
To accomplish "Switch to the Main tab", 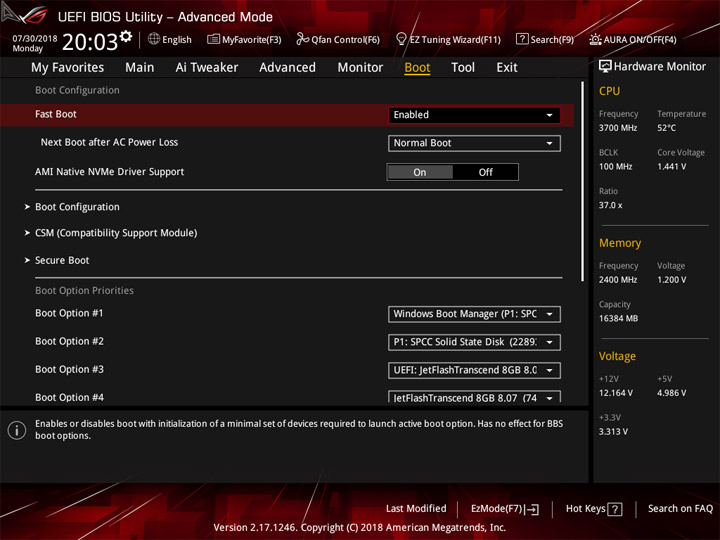I will (x=140, y=68).
